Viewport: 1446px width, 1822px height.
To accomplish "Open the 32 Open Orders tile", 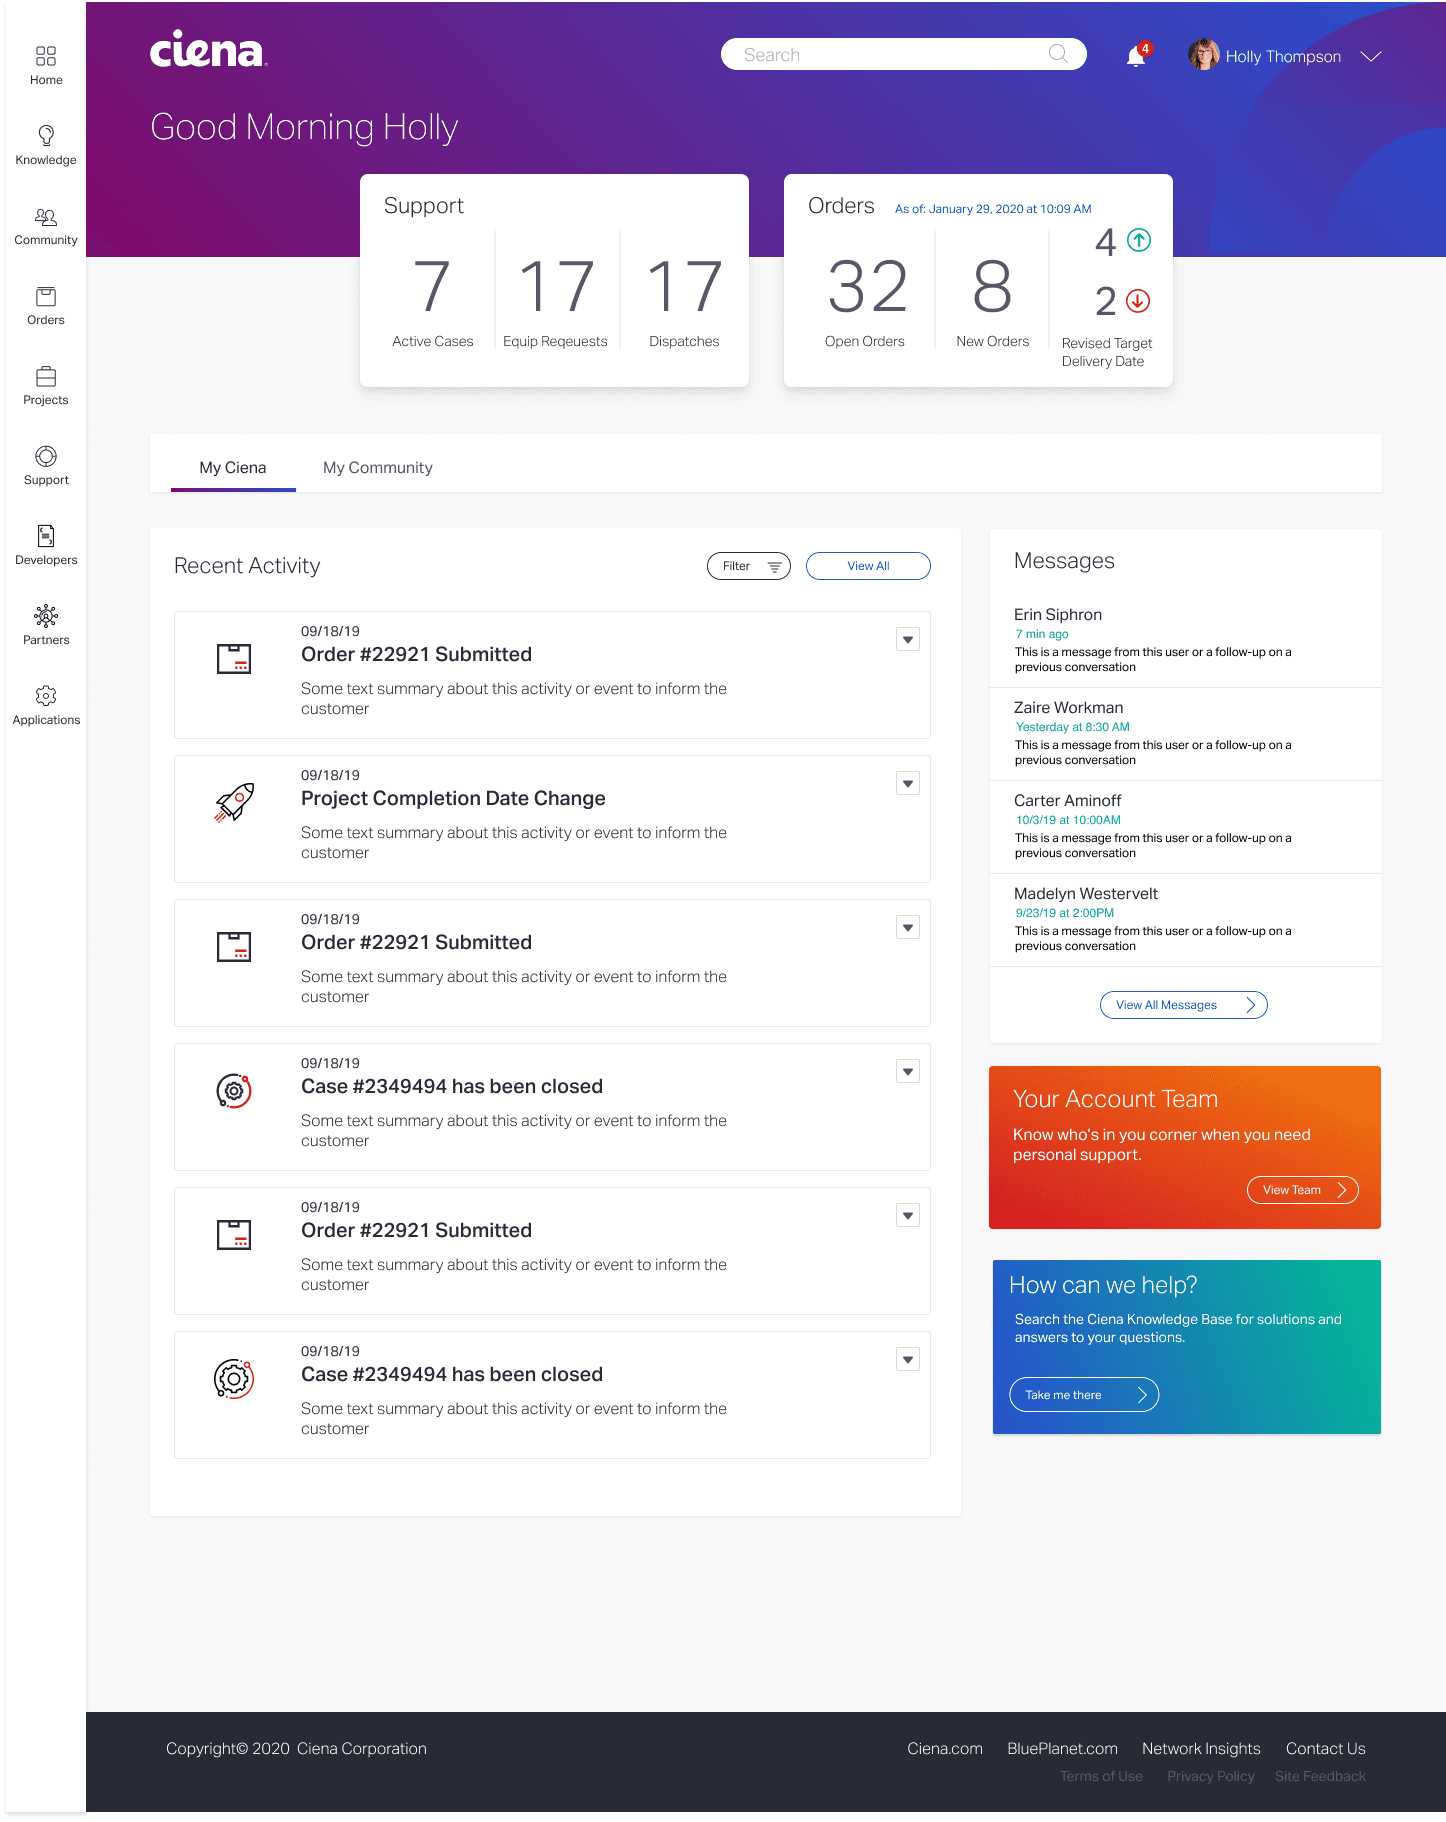I will (866, 300).
